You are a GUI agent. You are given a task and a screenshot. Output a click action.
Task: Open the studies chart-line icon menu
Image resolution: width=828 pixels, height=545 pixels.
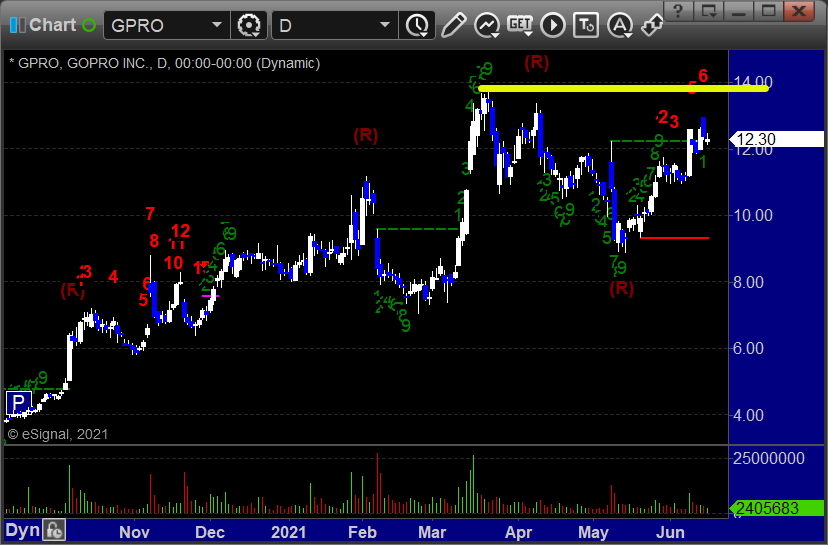tap(486, 25)
